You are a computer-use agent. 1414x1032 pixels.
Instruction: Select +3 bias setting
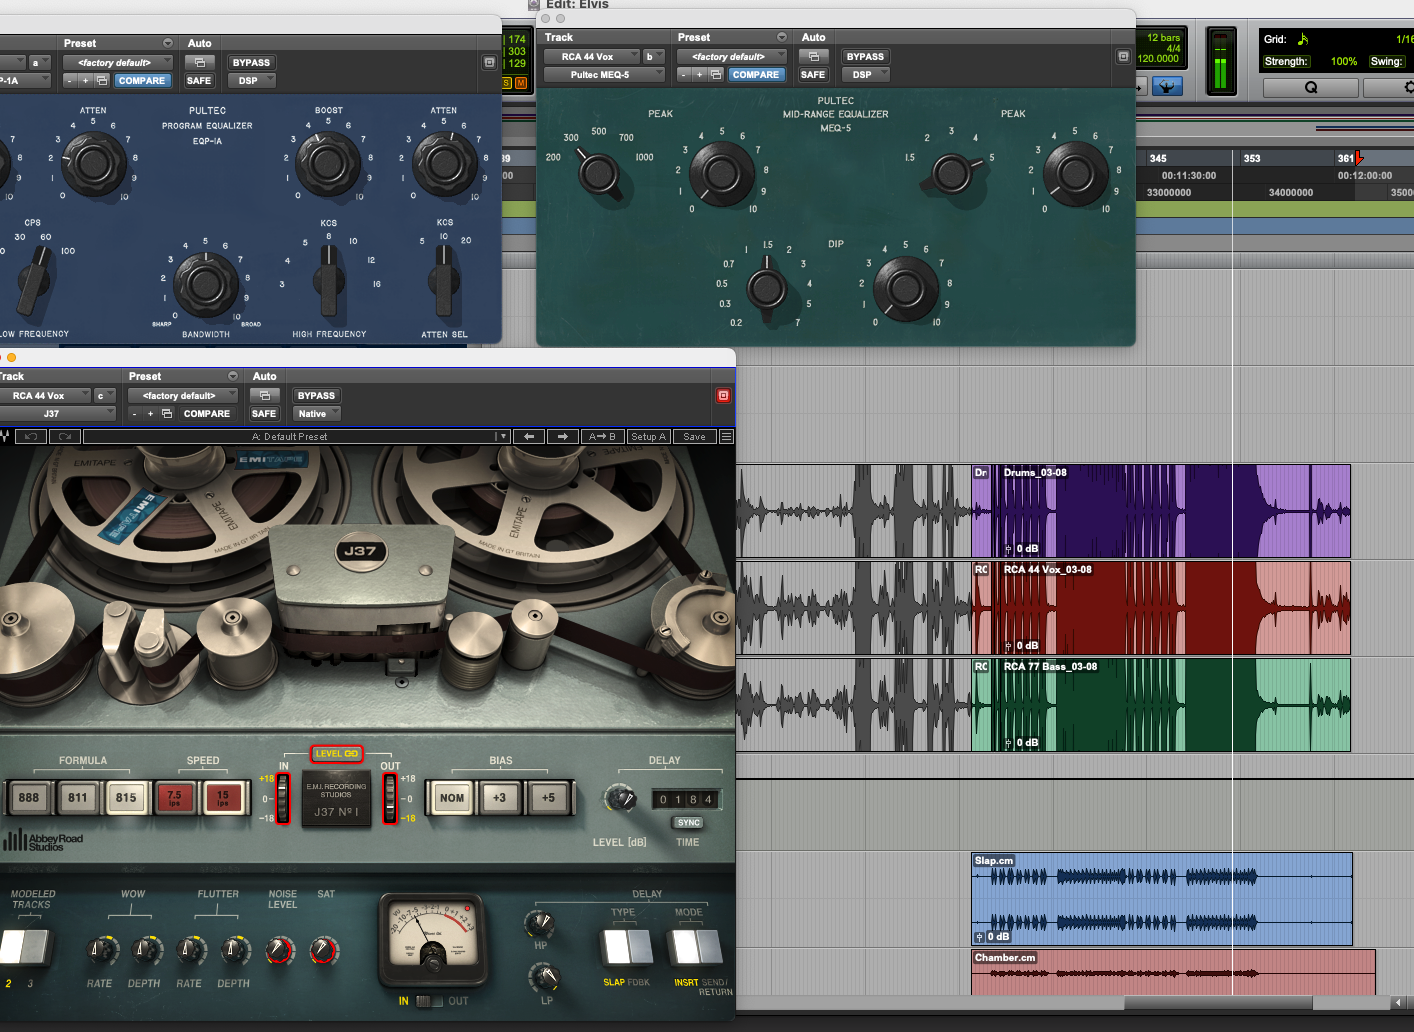500,798
